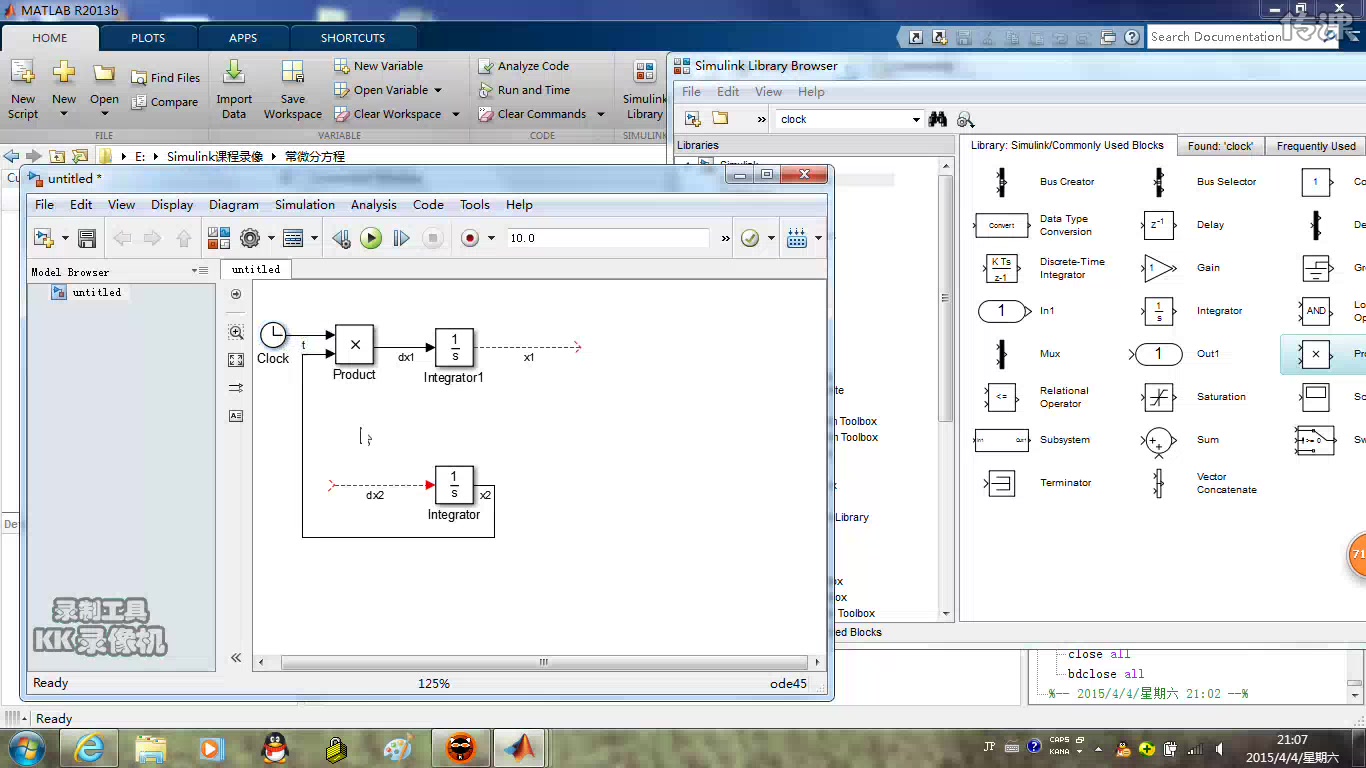Switch to the APPS tab in MATLAB
Image resolution: width=1366 pixels, height=768 pixels.
[243, 38]
